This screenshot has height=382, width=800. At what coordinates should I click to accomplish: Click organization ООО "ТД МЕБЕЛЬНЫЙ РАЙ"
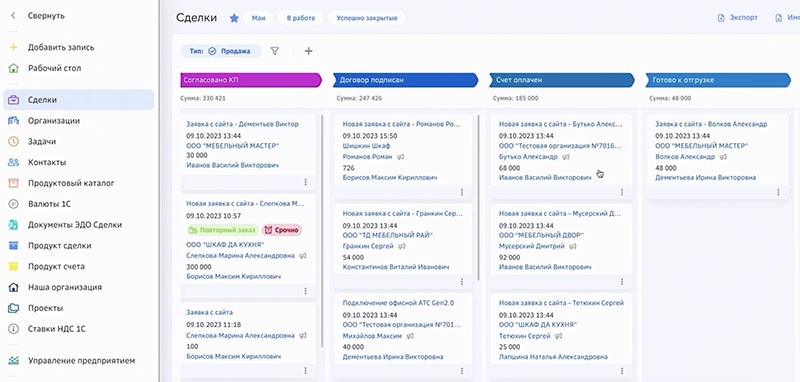[388, 235]
